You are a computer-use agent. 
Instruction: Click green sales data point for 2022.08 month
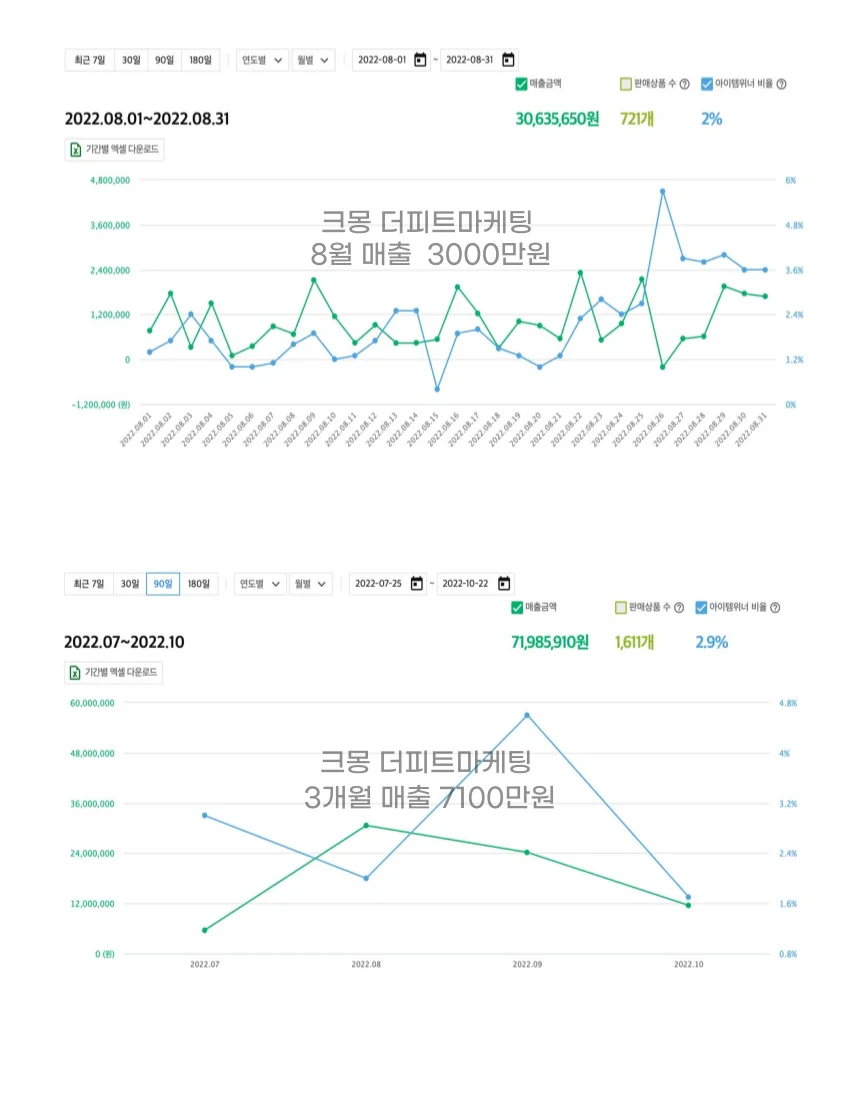click(366, 825)
